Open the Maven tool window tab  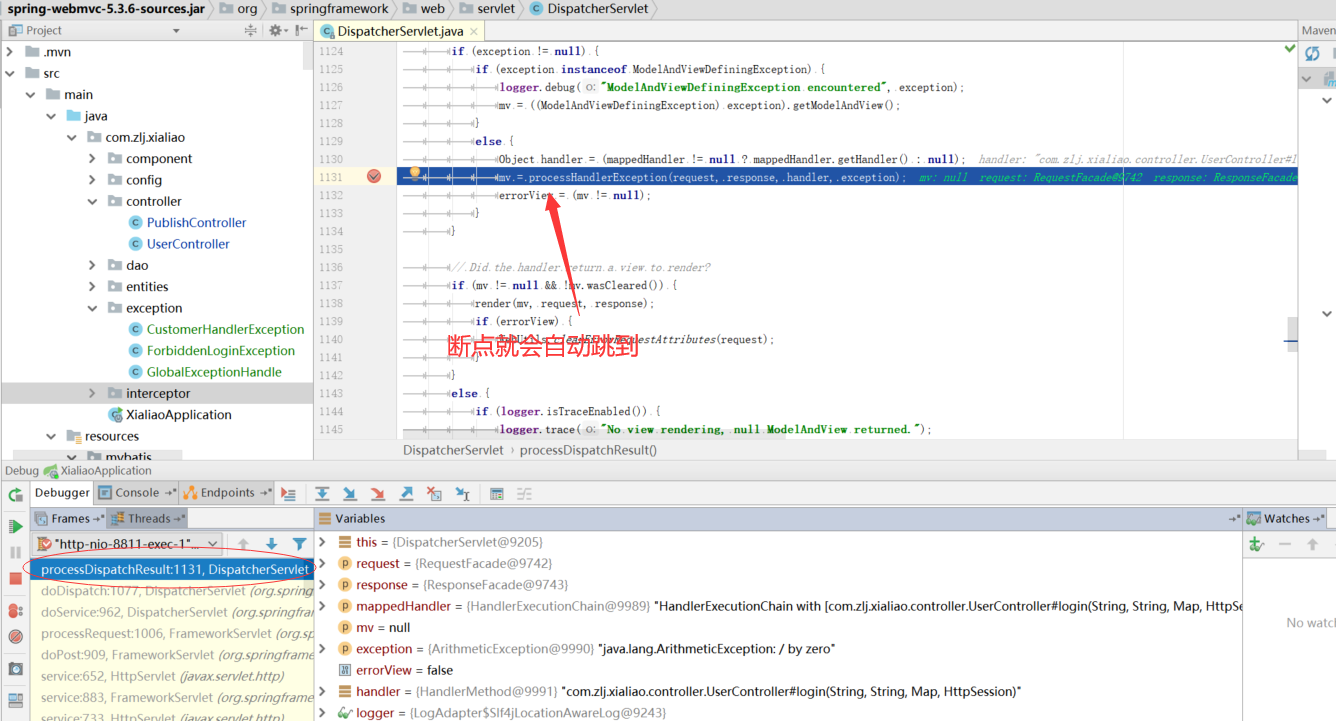[x=1318, y=31]
